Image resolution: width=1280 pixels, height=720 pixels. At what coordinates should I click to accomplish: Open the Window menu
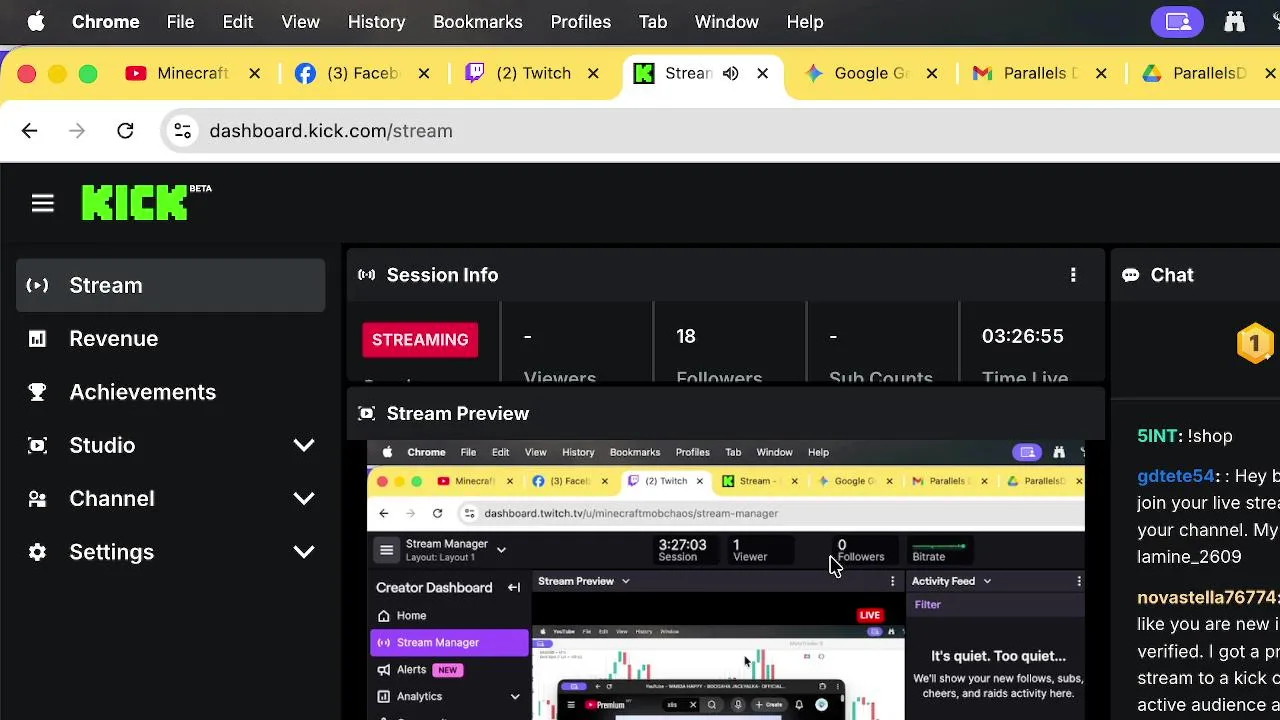pyautogui.click(x=726, y=21)
